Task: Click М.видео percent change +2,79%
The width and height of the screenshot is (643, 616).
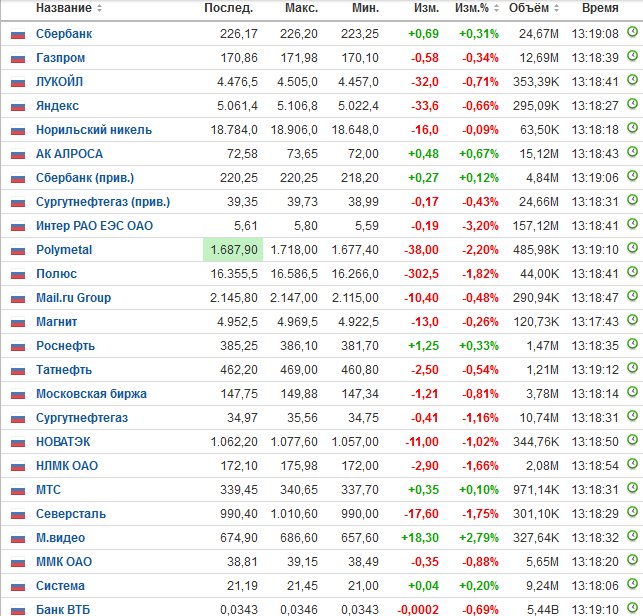Action: pyautogui.click(x=479, y=538)
